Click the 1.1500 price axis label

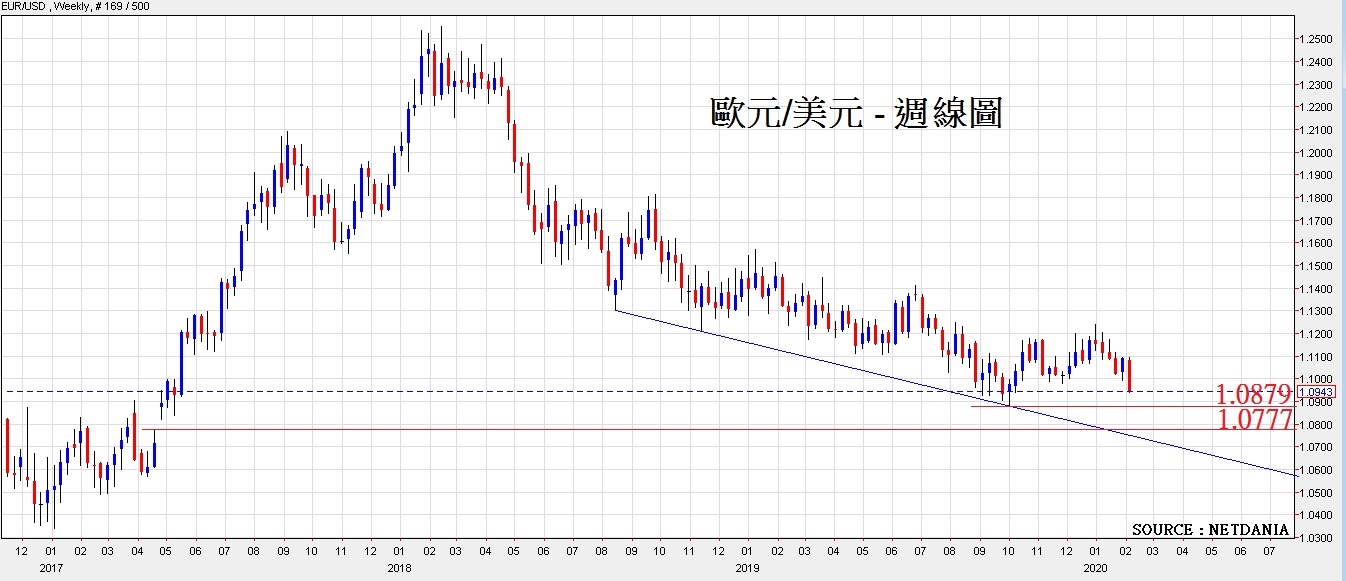1317,266
